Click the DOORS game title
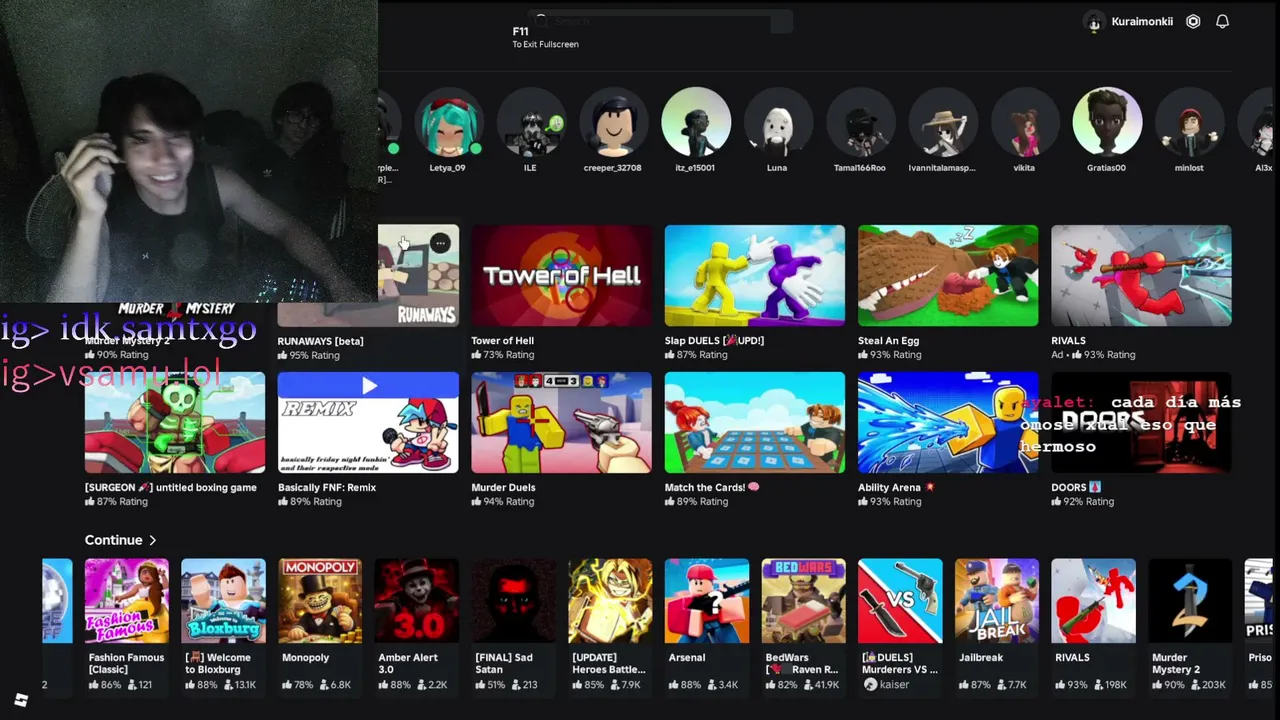This screenshot has height=720, width=1280. pos(1076,488)
